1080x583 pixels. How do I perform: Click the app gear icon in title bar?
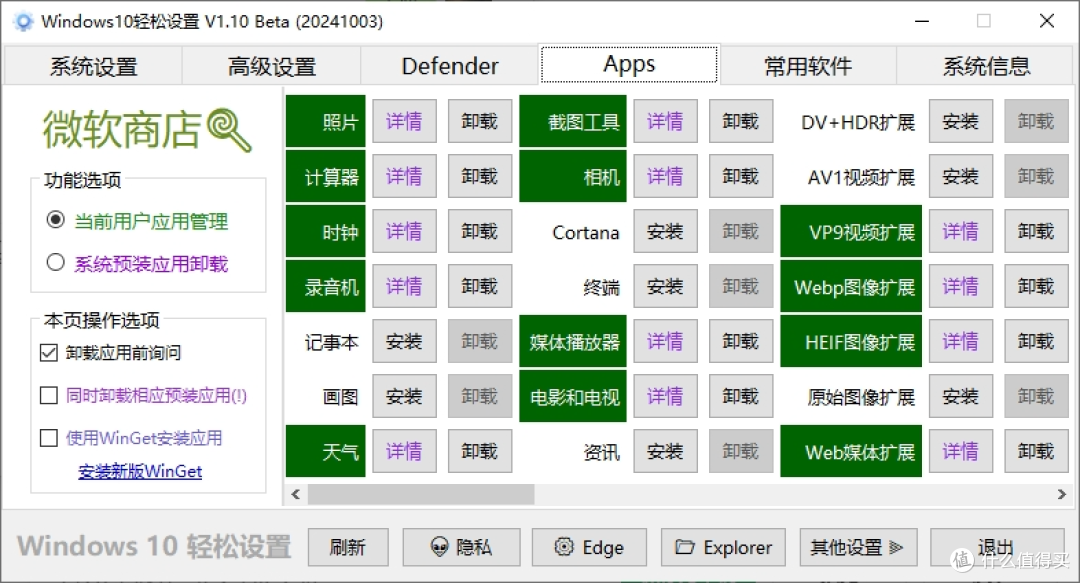(x=23, y=21)
